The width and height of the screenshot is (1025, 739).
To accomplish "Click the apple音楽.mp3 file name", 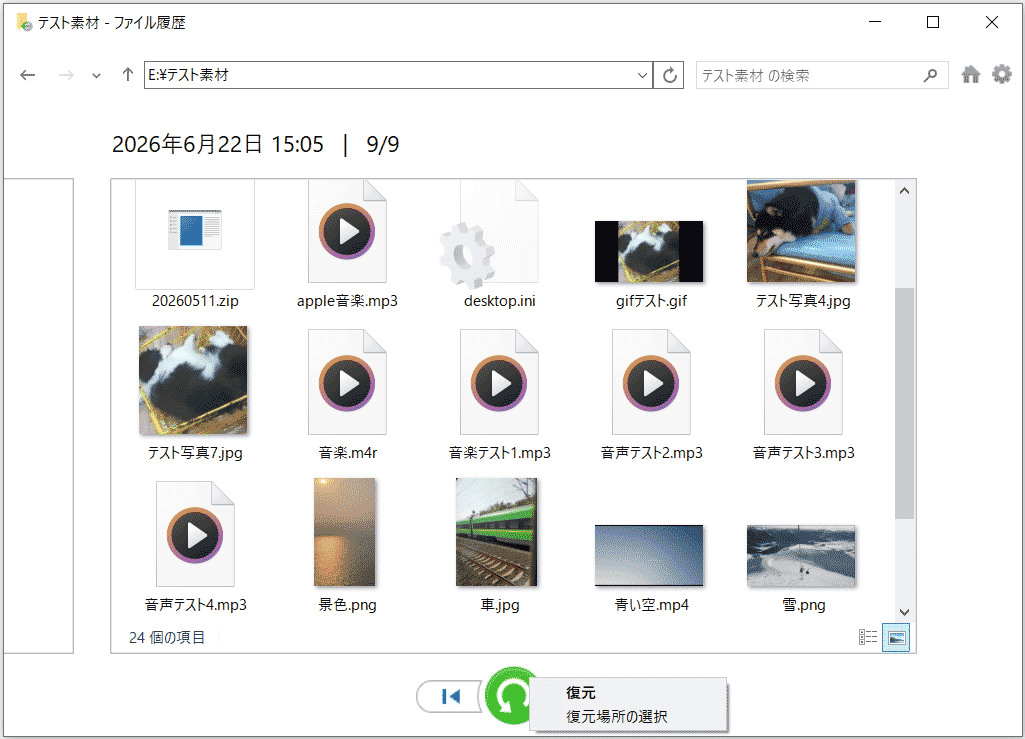I will [347, 301].
